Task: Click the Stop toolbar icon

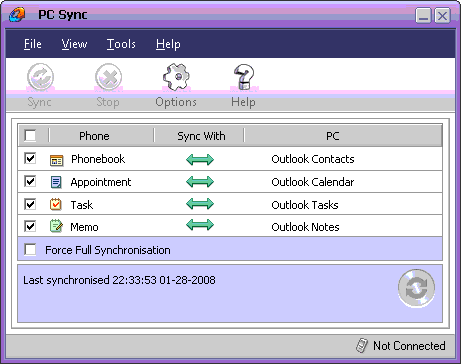Action: 108,77
